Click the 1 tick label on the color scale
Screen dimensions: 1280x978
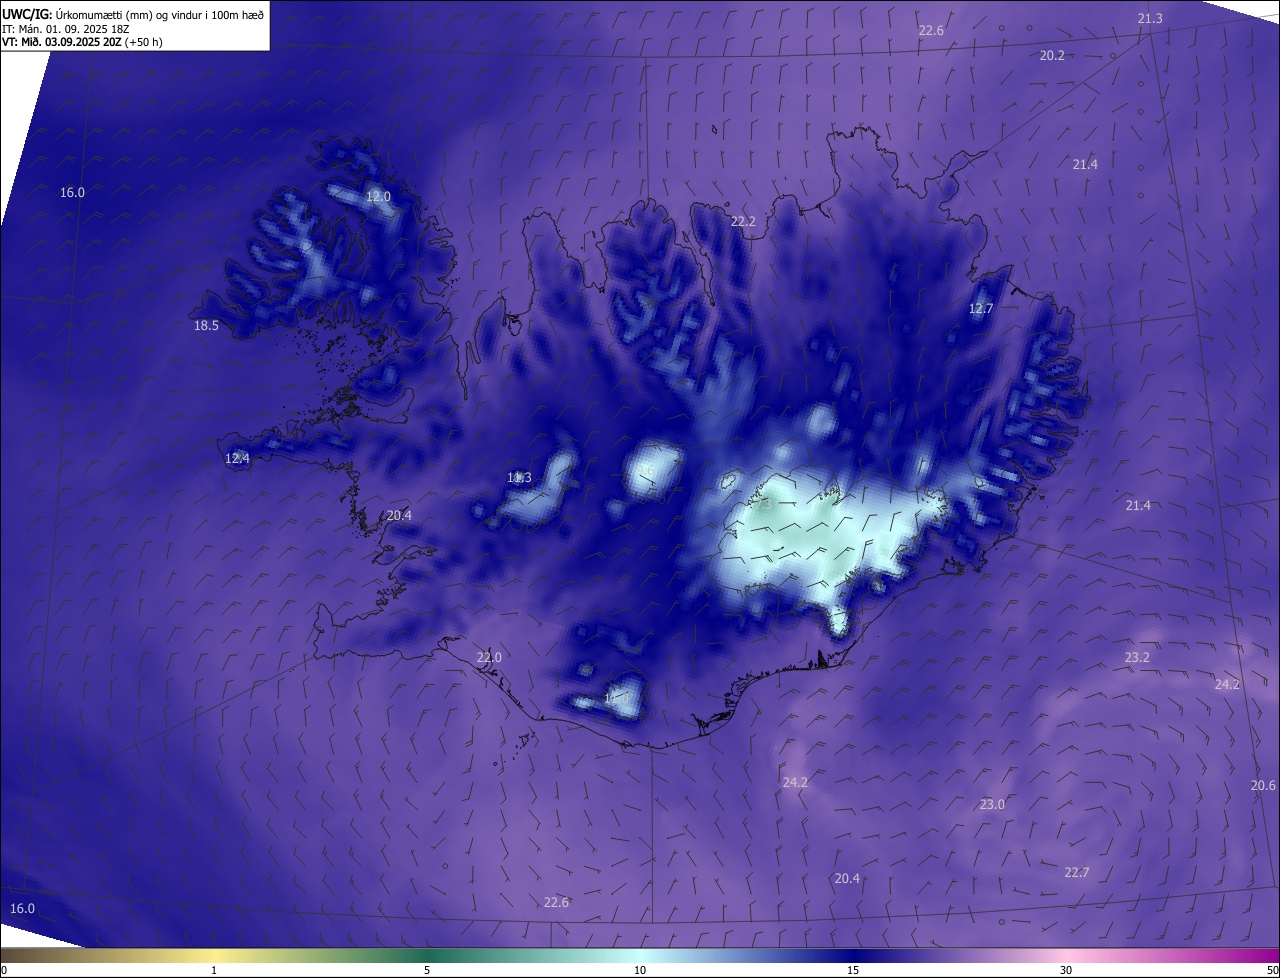(x=214, y=970)
